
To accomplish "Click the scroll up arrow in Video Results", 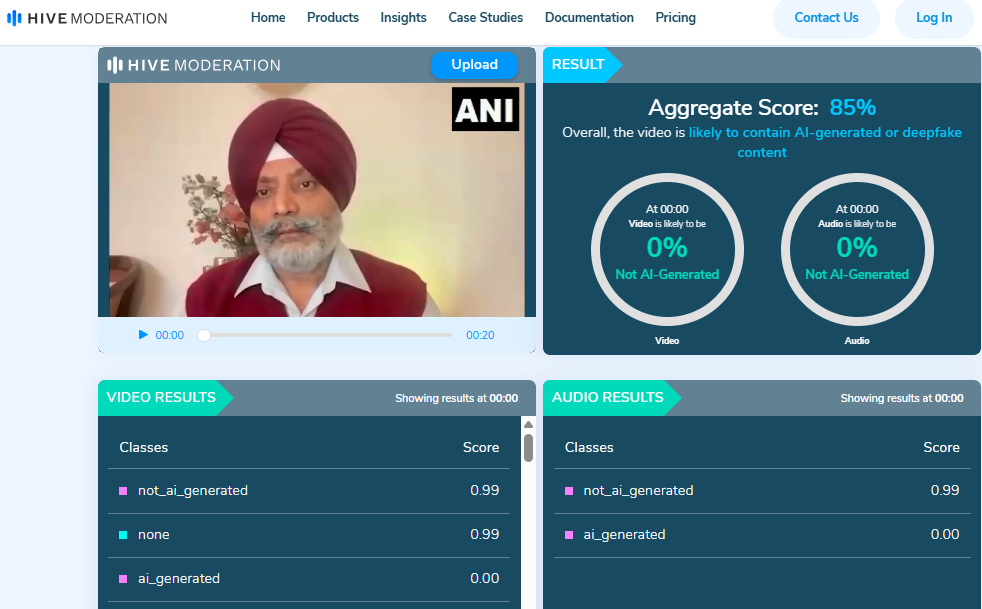I will point(528,424).
